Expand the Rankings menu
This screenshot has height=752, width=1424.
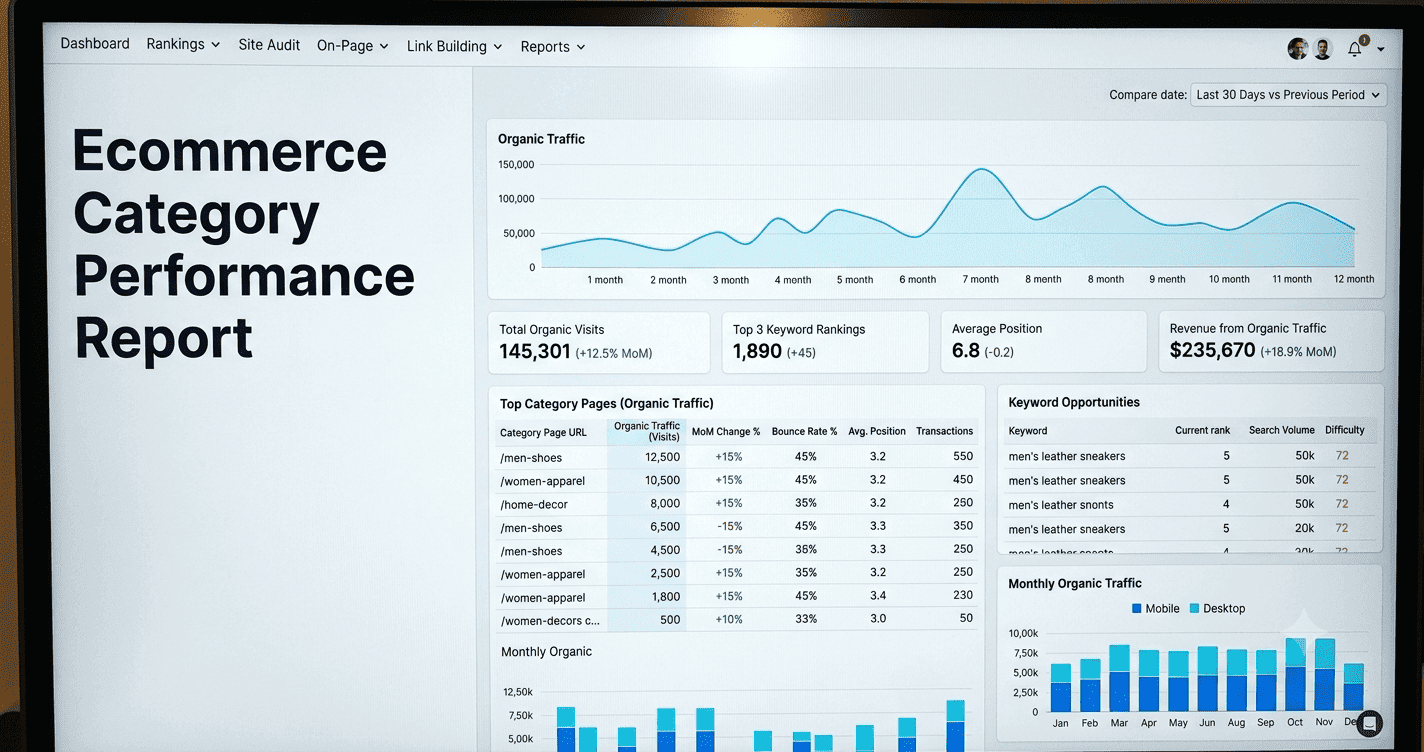pyautogui.click(x=183, y=44)
